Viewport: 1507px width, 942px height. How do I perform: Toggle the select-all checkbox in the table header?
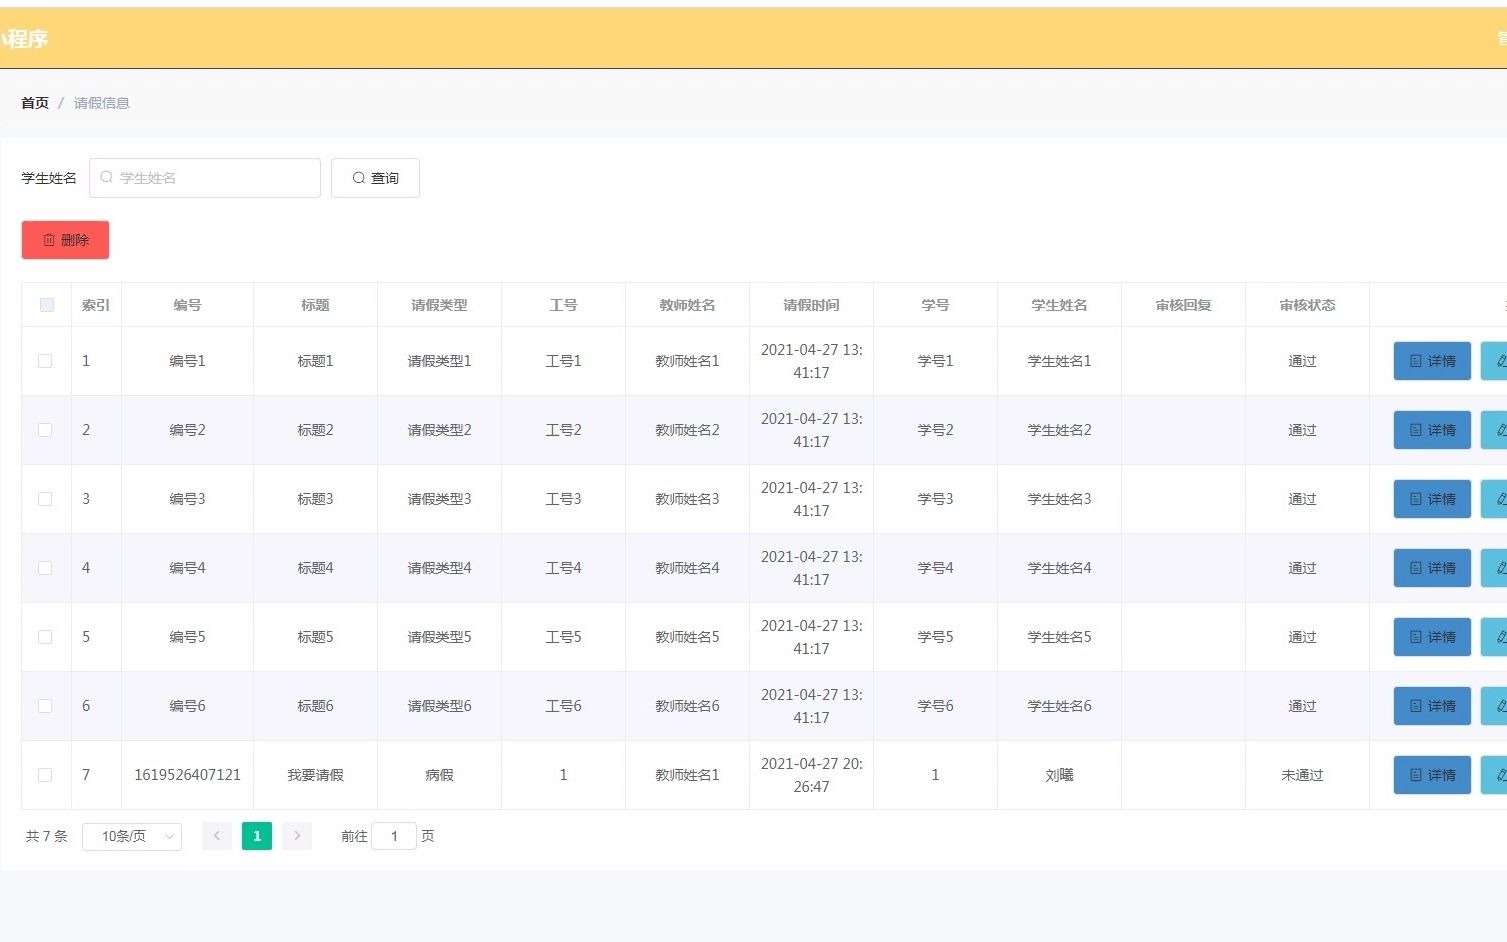pyautogui.click(x=47, y=305)
